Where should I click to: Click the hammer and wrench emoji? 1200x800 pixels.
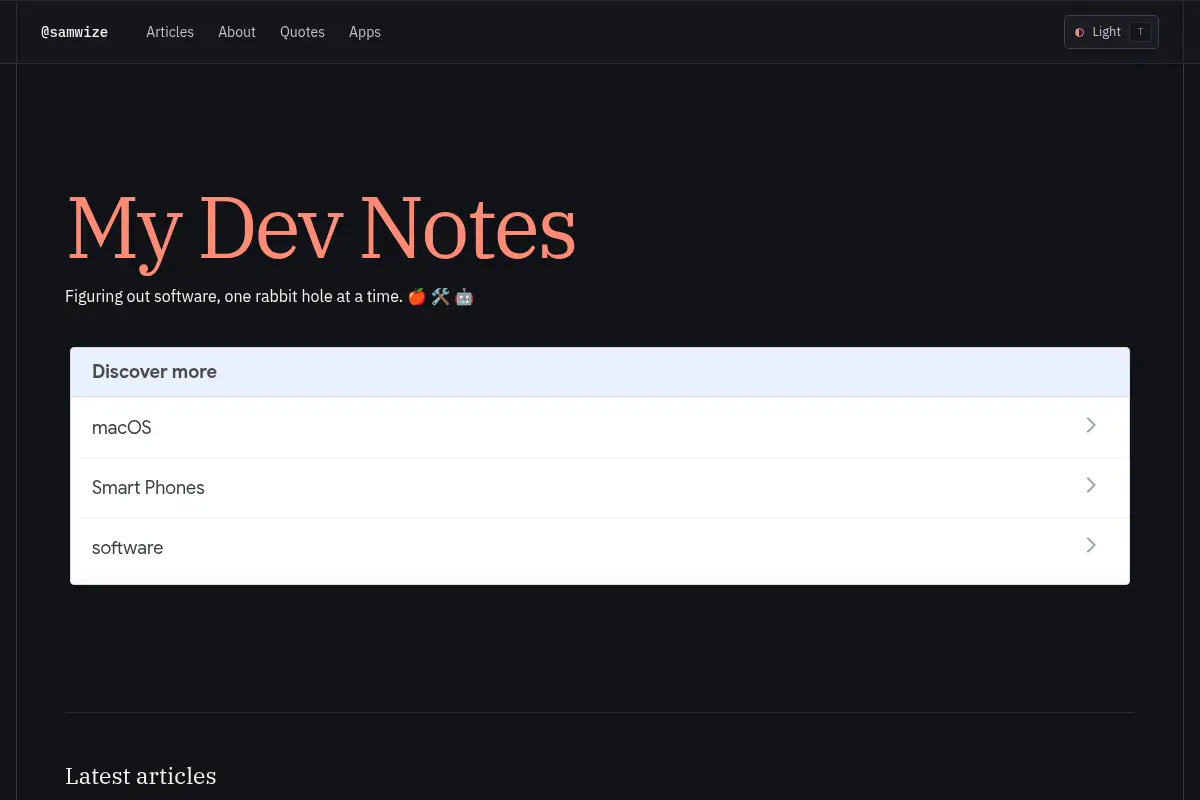click(x=440, y=297)
